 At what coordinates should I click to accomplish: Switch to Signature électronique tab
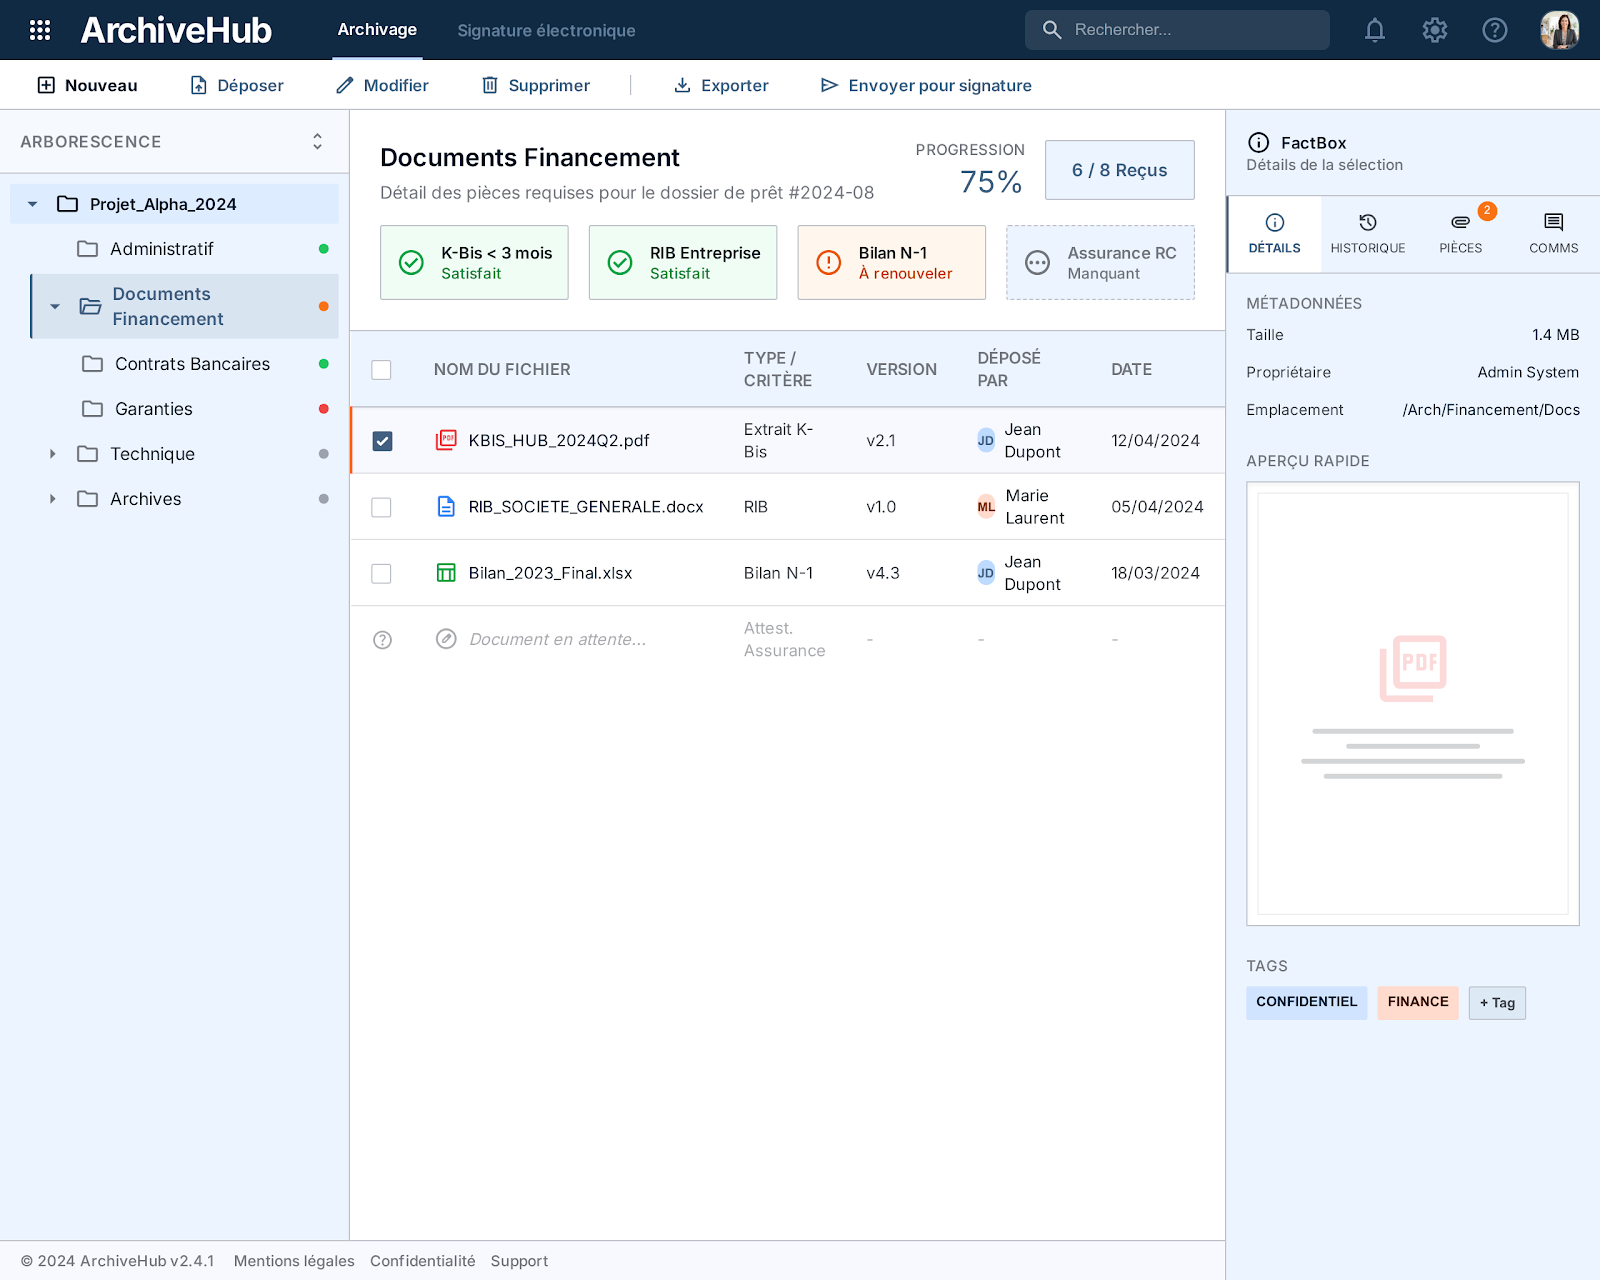coord(546,30)
